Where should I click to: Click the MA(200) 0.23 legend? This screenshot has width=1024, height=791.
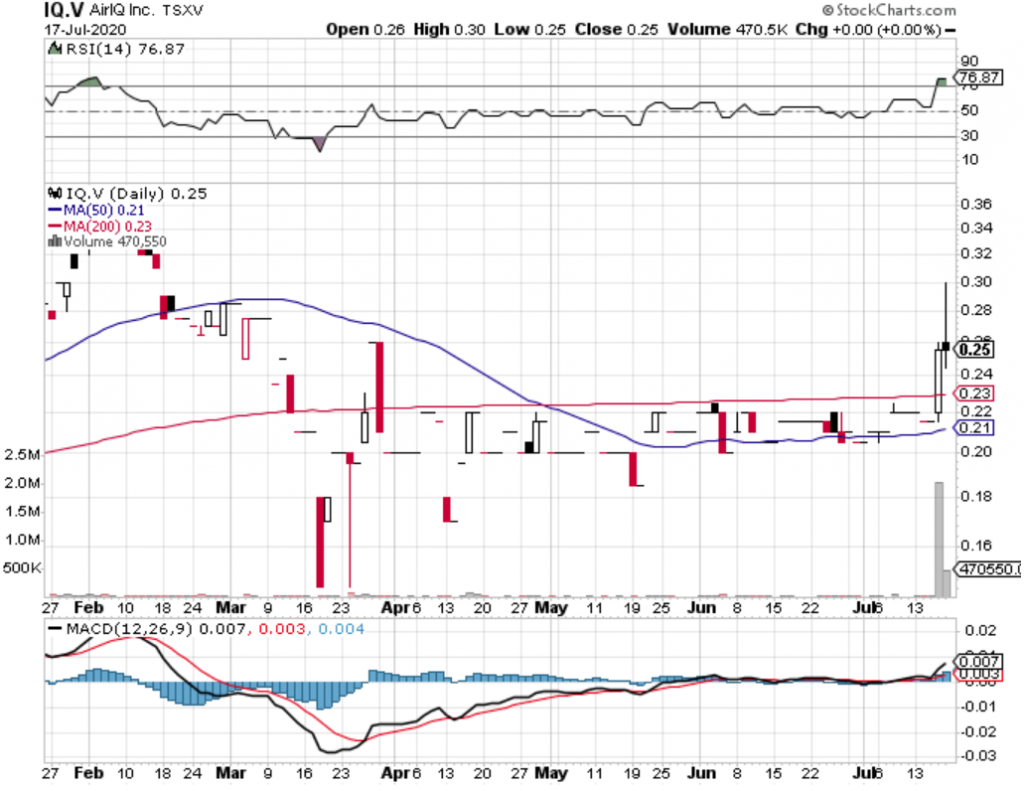(x=99, y=227)
